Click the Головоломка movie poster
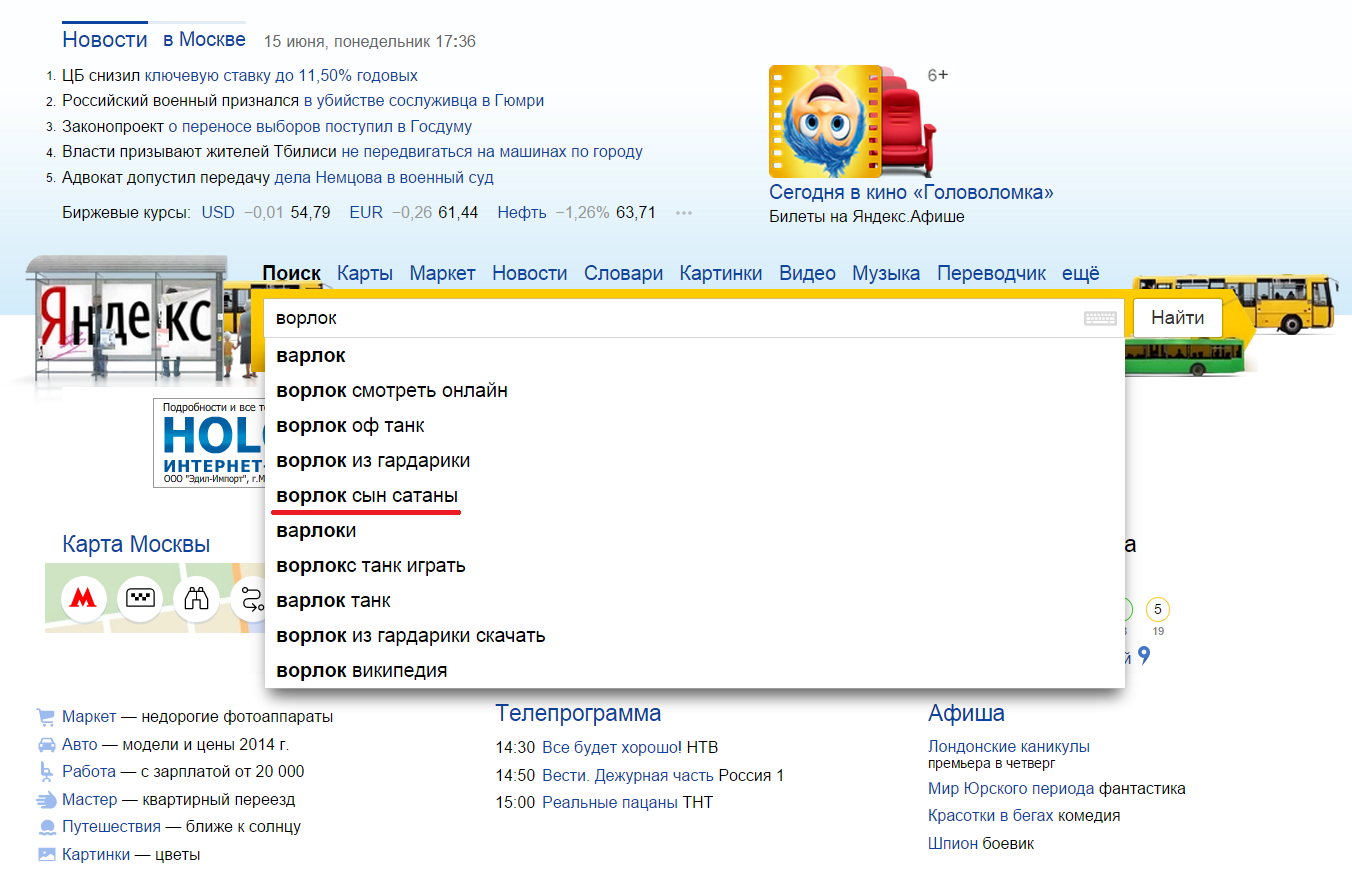1352x888 pixels. (825, 121)
